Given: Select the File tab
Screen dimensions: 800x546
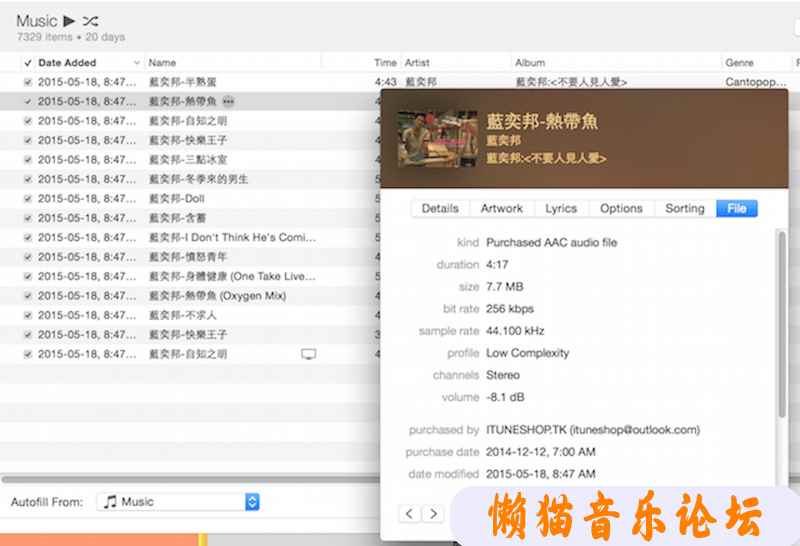Looking at the screenshot, I should point(737,208).
